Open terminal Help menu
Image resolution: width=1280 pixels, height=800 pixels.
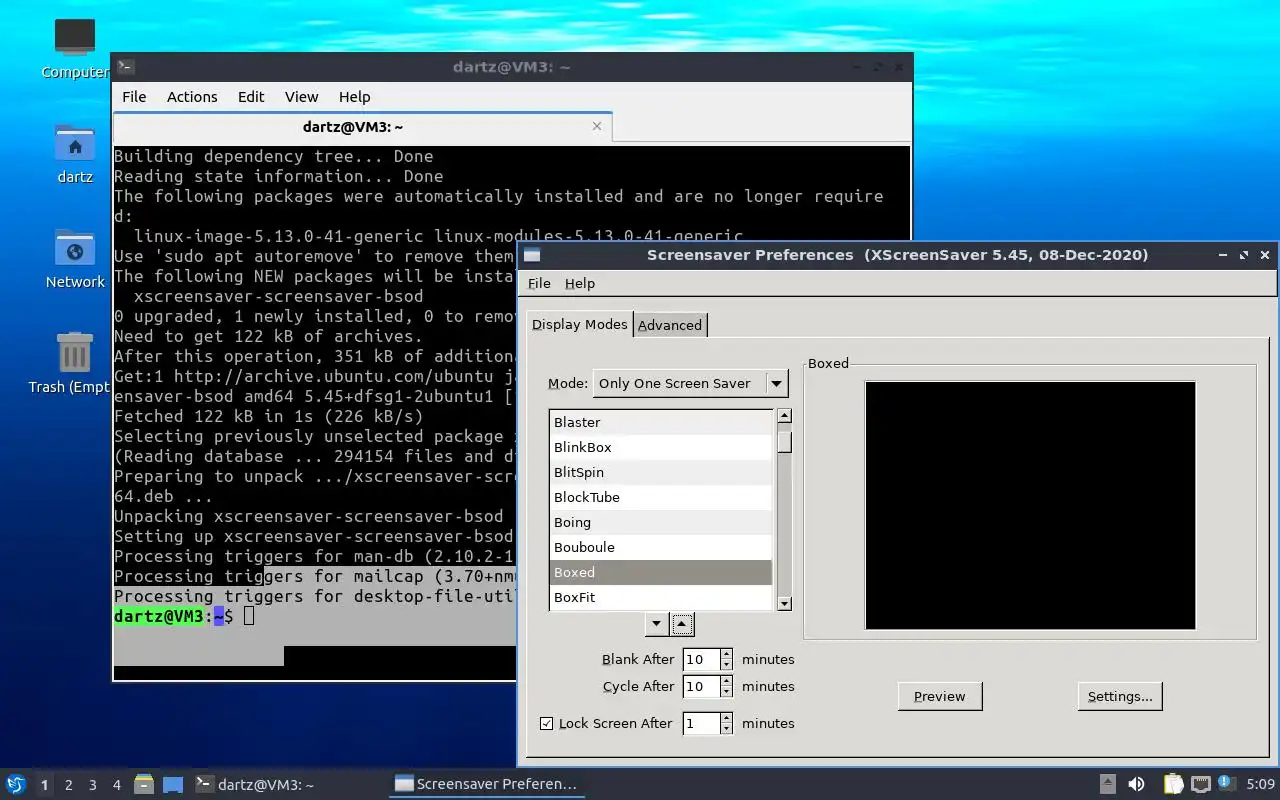[x=354, y=97]
